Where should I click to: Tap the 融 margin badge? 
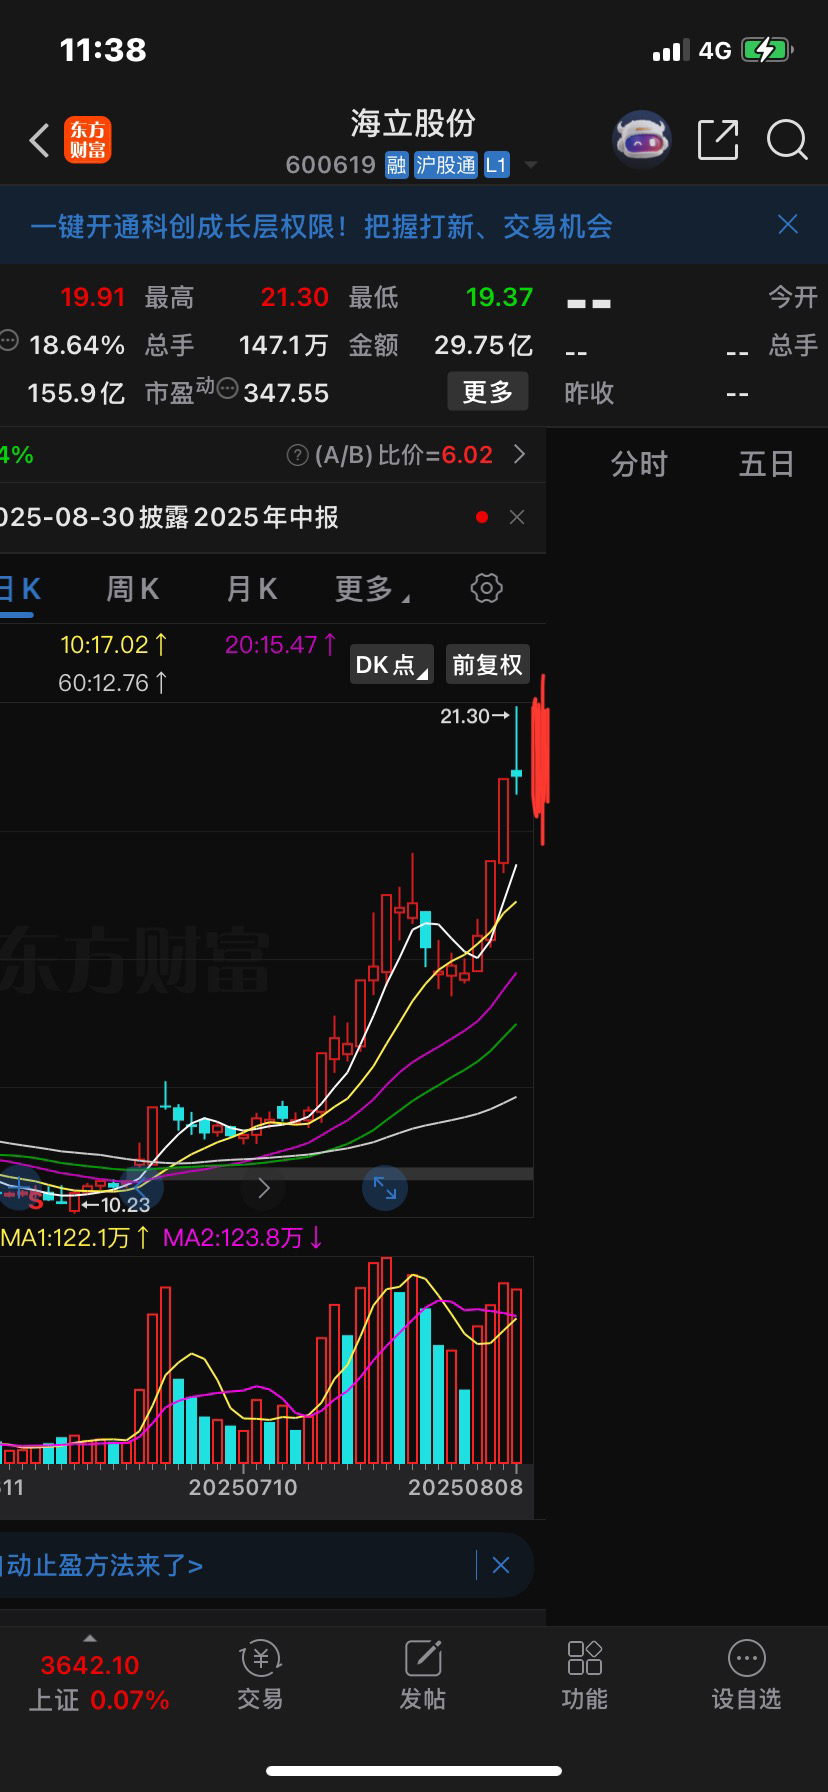(x=396, y=165)
